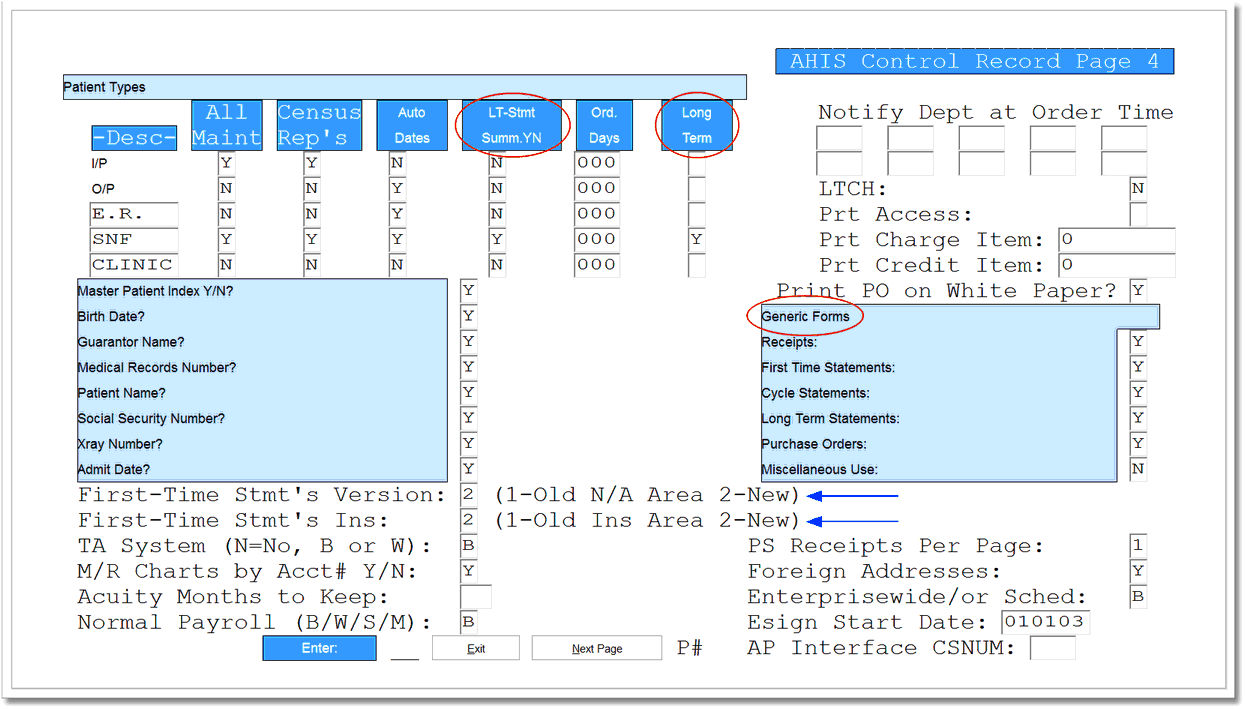
Task: Set All Maint flag for I/P
Action: click(x=226, y=163)
